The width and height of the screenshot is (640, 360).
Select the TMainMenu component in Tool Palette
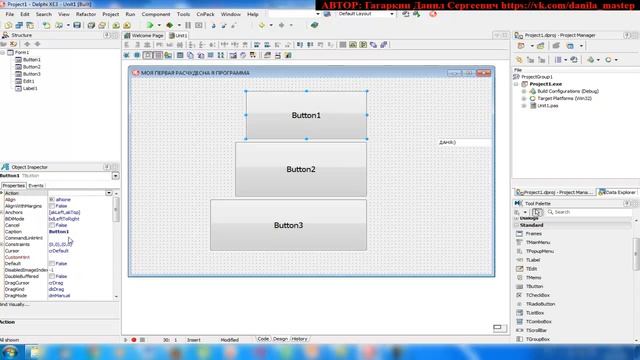coord(538,242)
